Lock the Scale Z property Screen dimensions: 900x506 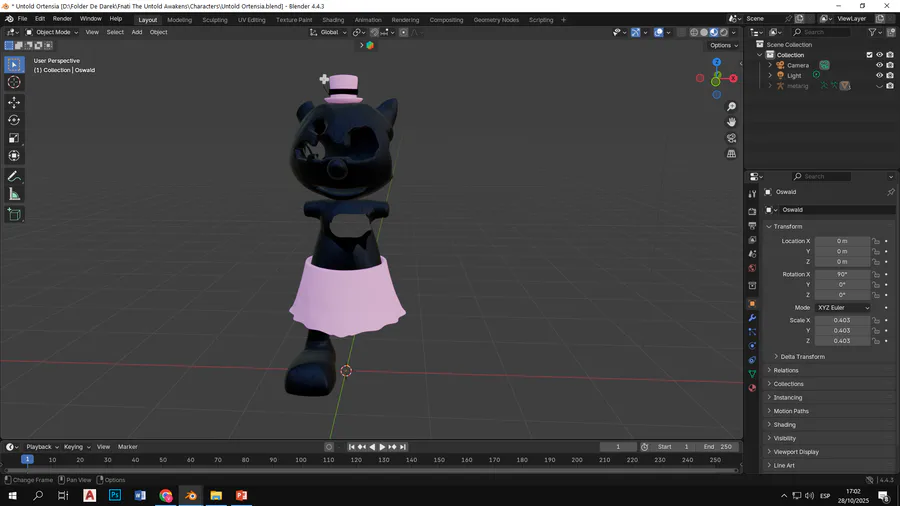pos(876,341)
